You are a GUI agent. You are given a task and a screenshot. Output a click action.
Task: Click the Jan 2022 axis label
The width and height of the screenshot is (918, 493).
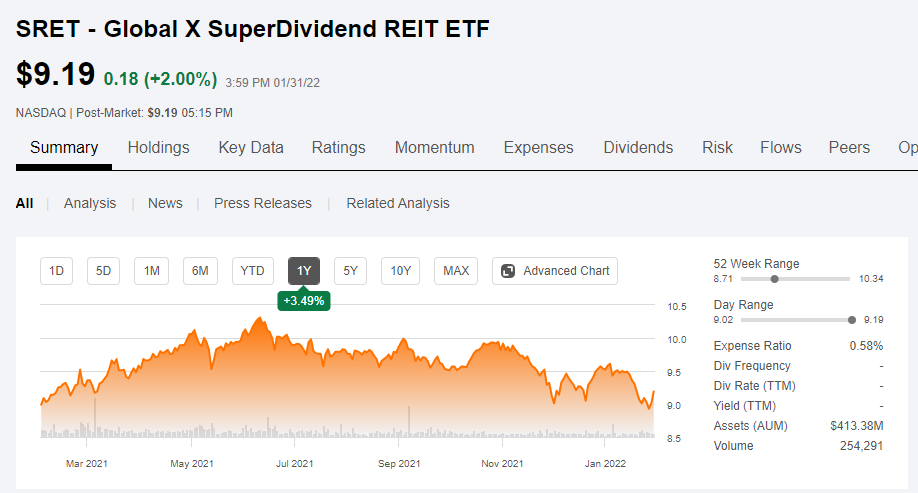click(605, 464)
